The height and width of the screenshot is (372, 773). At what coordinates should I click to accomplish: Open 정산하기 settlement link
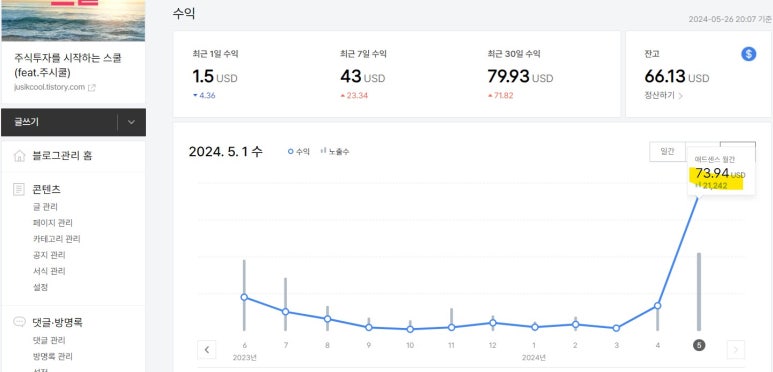point(664,96)
